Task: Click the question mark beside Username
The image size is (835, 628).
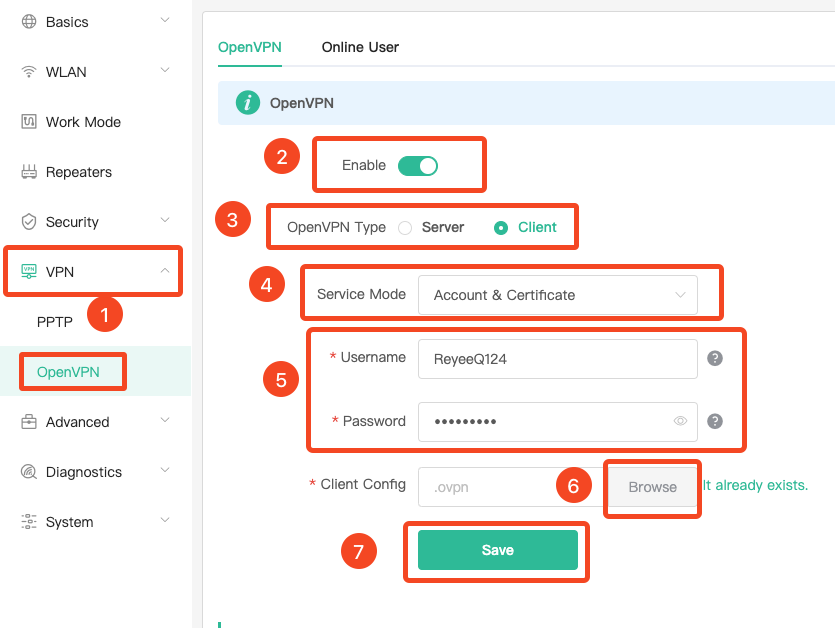Action: [717, 358]
